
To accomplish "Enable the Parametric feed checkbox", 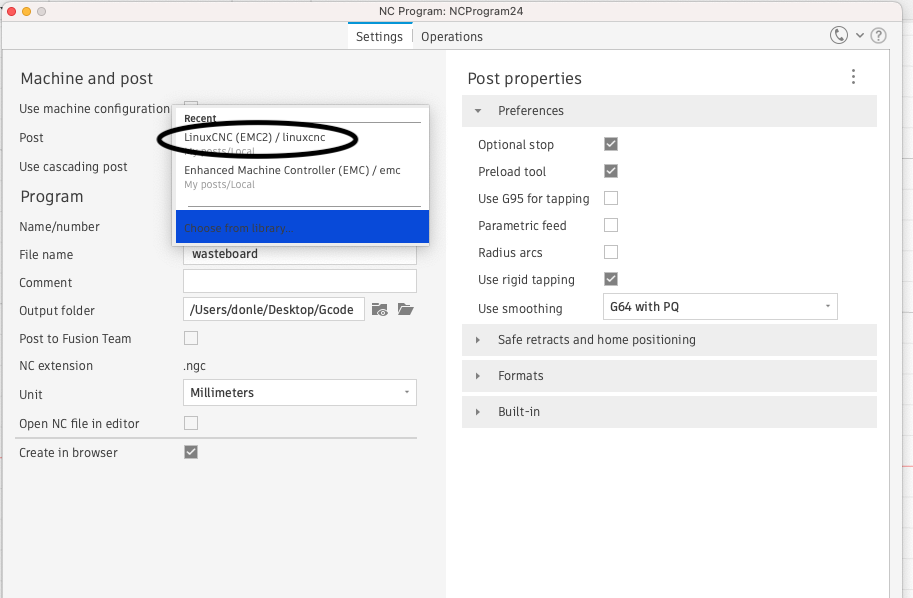I will coord(611,225).
